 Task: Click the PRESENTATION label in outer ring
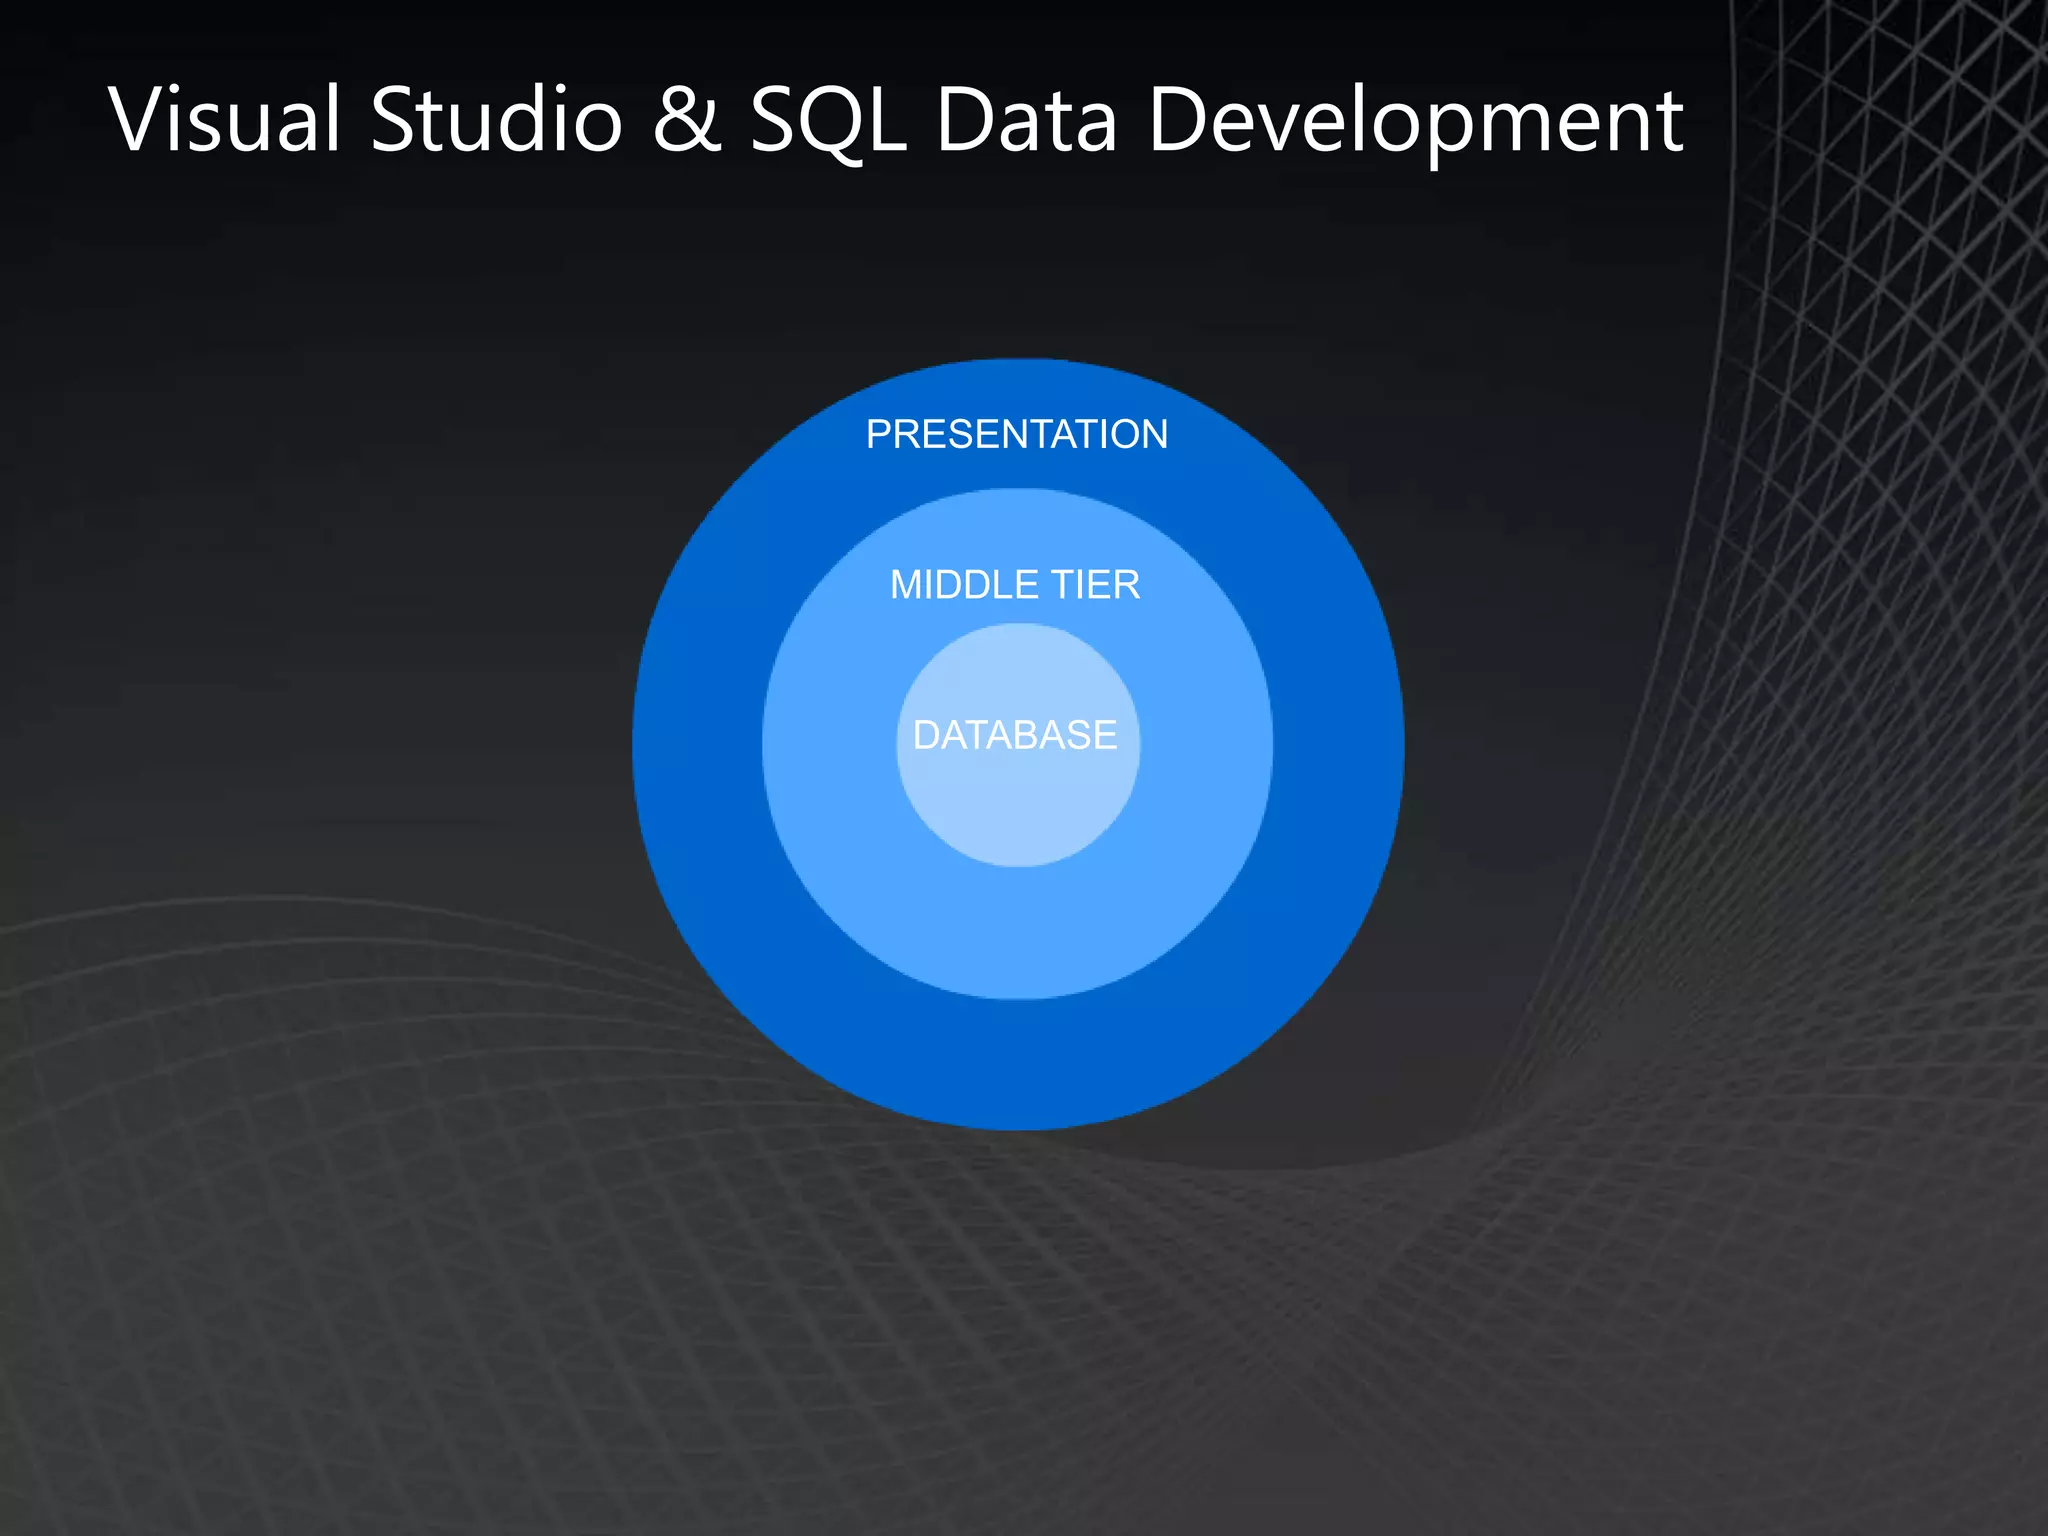point(1016,435)
